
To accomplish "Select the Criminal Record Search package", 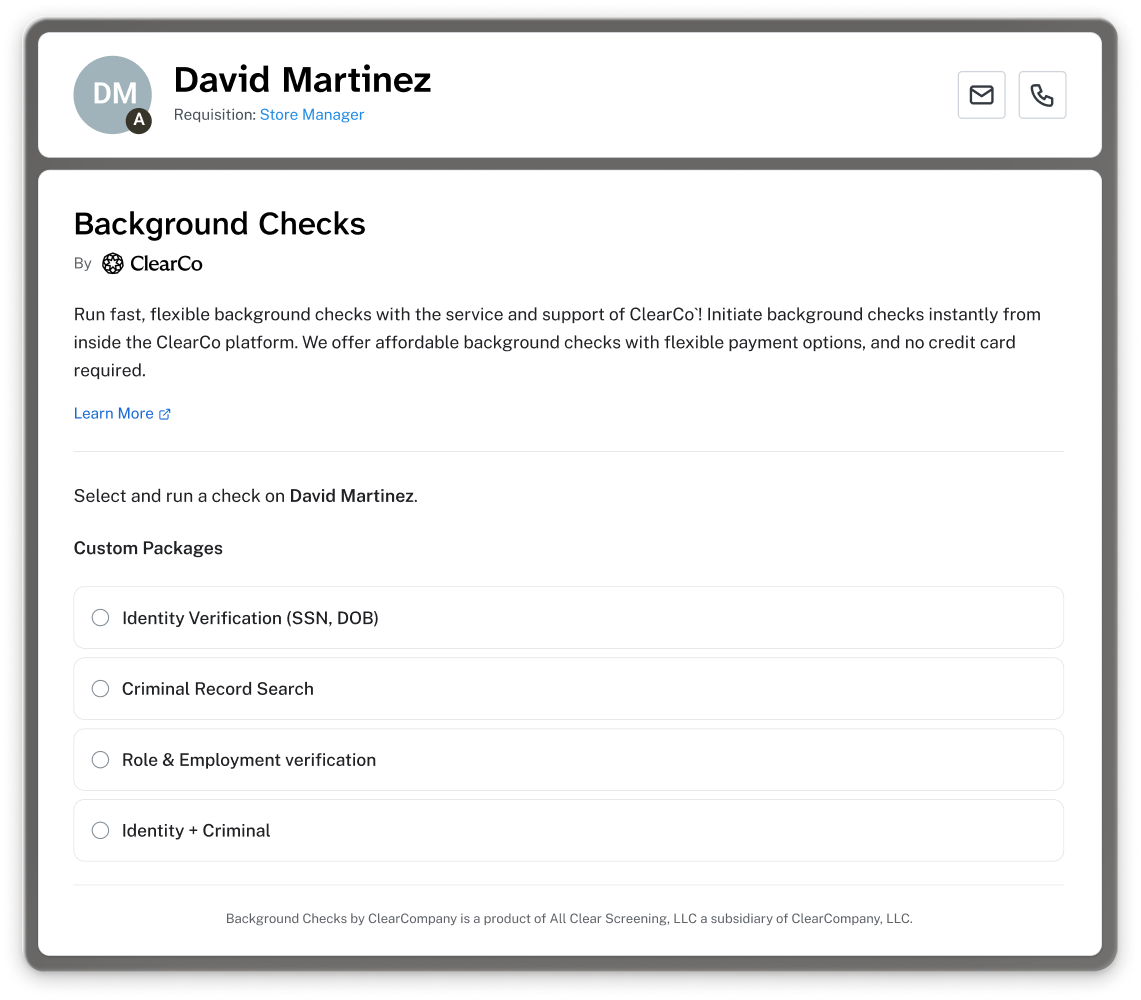I will (100, 688).
